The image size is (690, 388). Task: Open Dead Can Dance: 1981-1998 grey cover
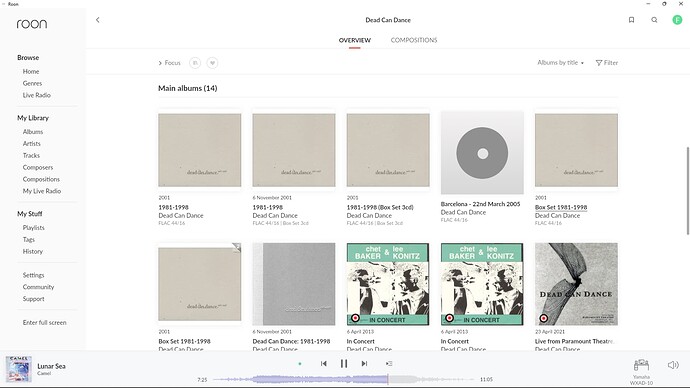pyautogui.click(x=294, y=284)
